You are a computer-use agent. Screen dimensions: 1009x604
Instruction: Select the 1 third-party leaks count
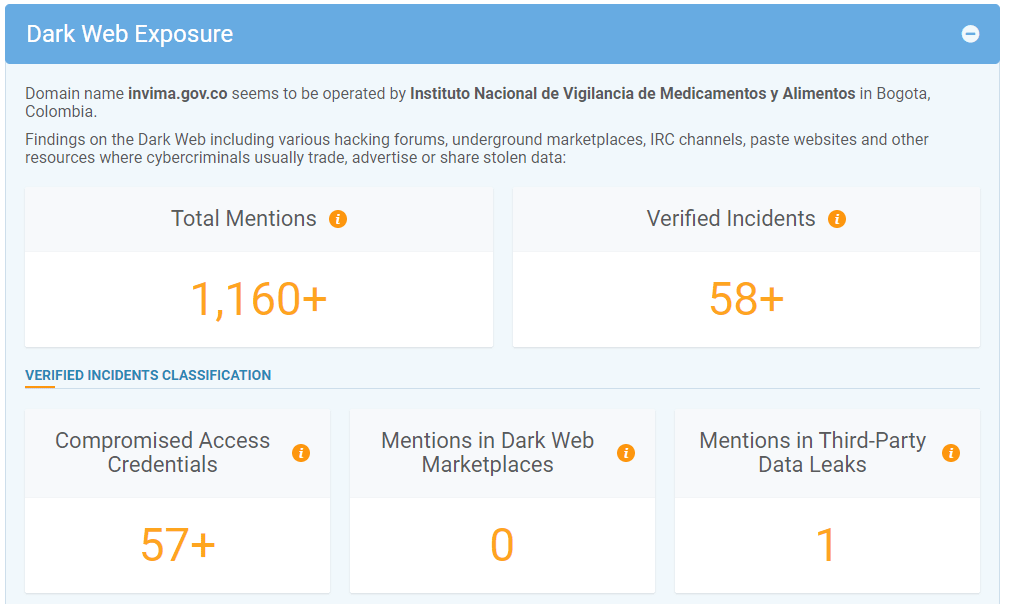pos(826,545)
